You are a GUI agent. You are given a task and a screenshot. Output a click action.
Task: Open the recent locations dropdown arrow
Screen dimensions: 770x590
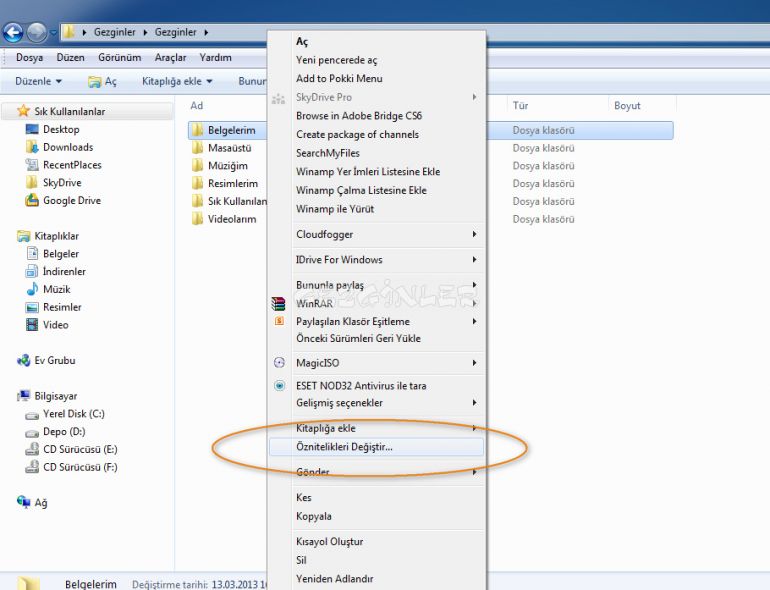[x=53, y=33]
